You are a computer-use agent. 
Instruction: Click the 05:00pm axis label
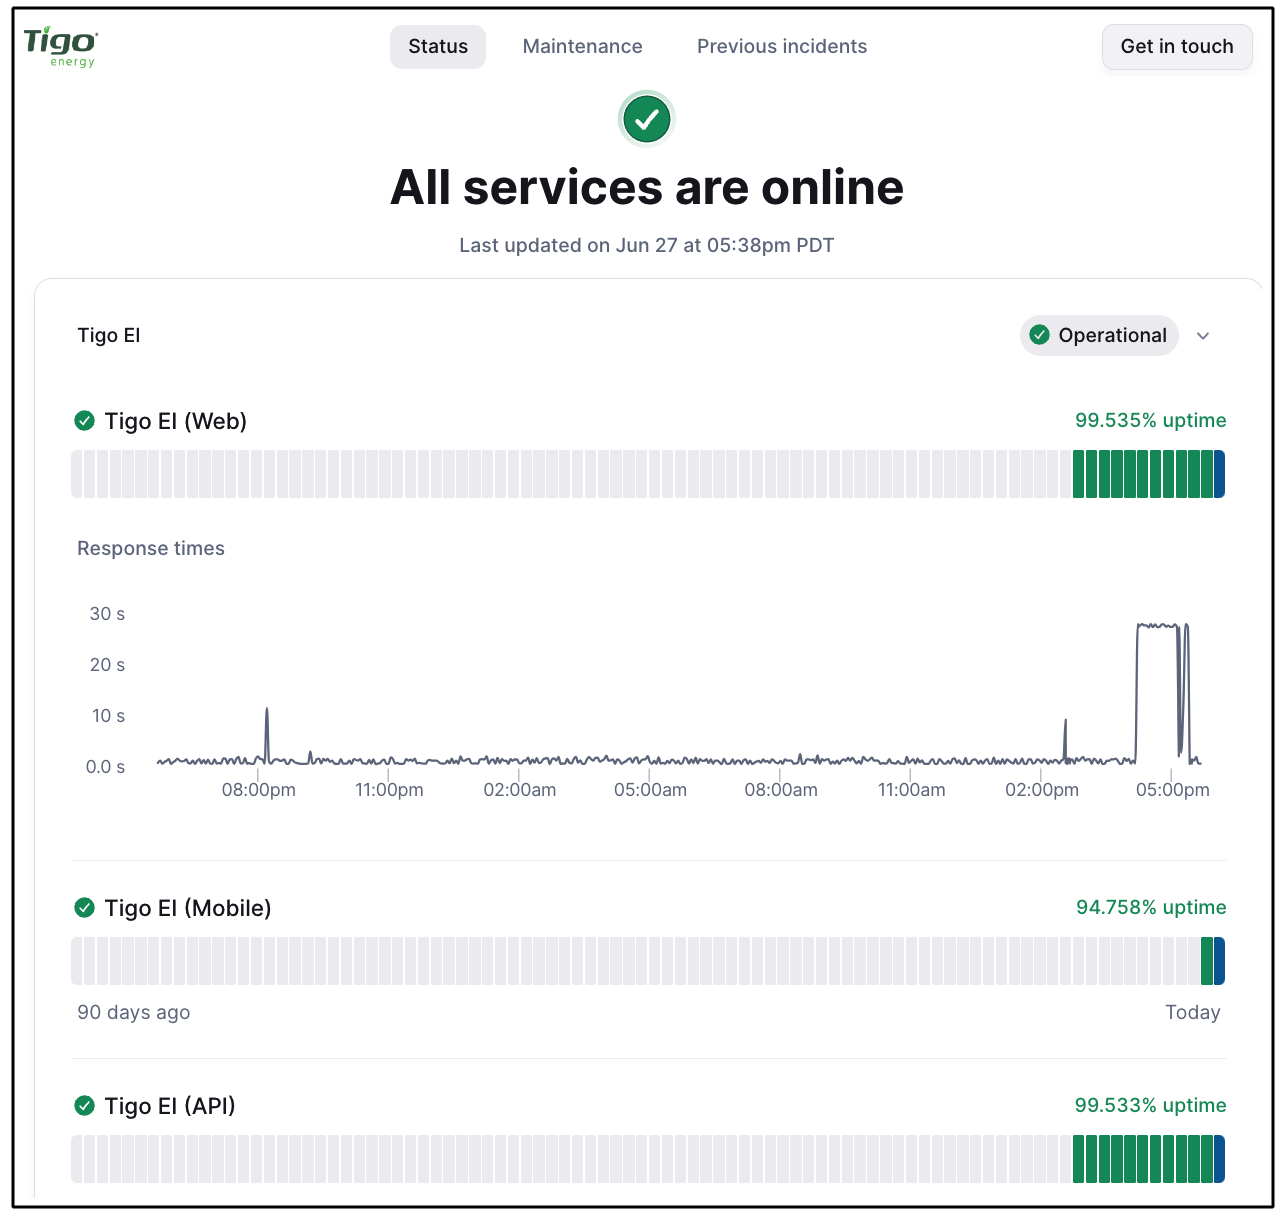1173,790
